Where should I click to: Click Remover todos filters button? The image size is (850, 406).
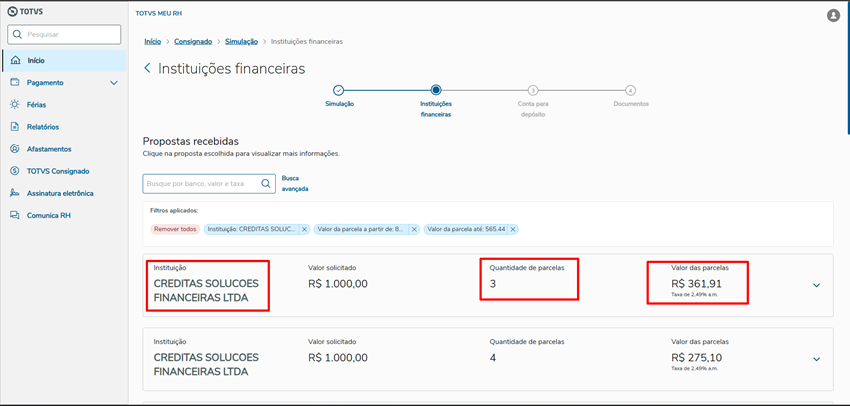coord(175,229)
